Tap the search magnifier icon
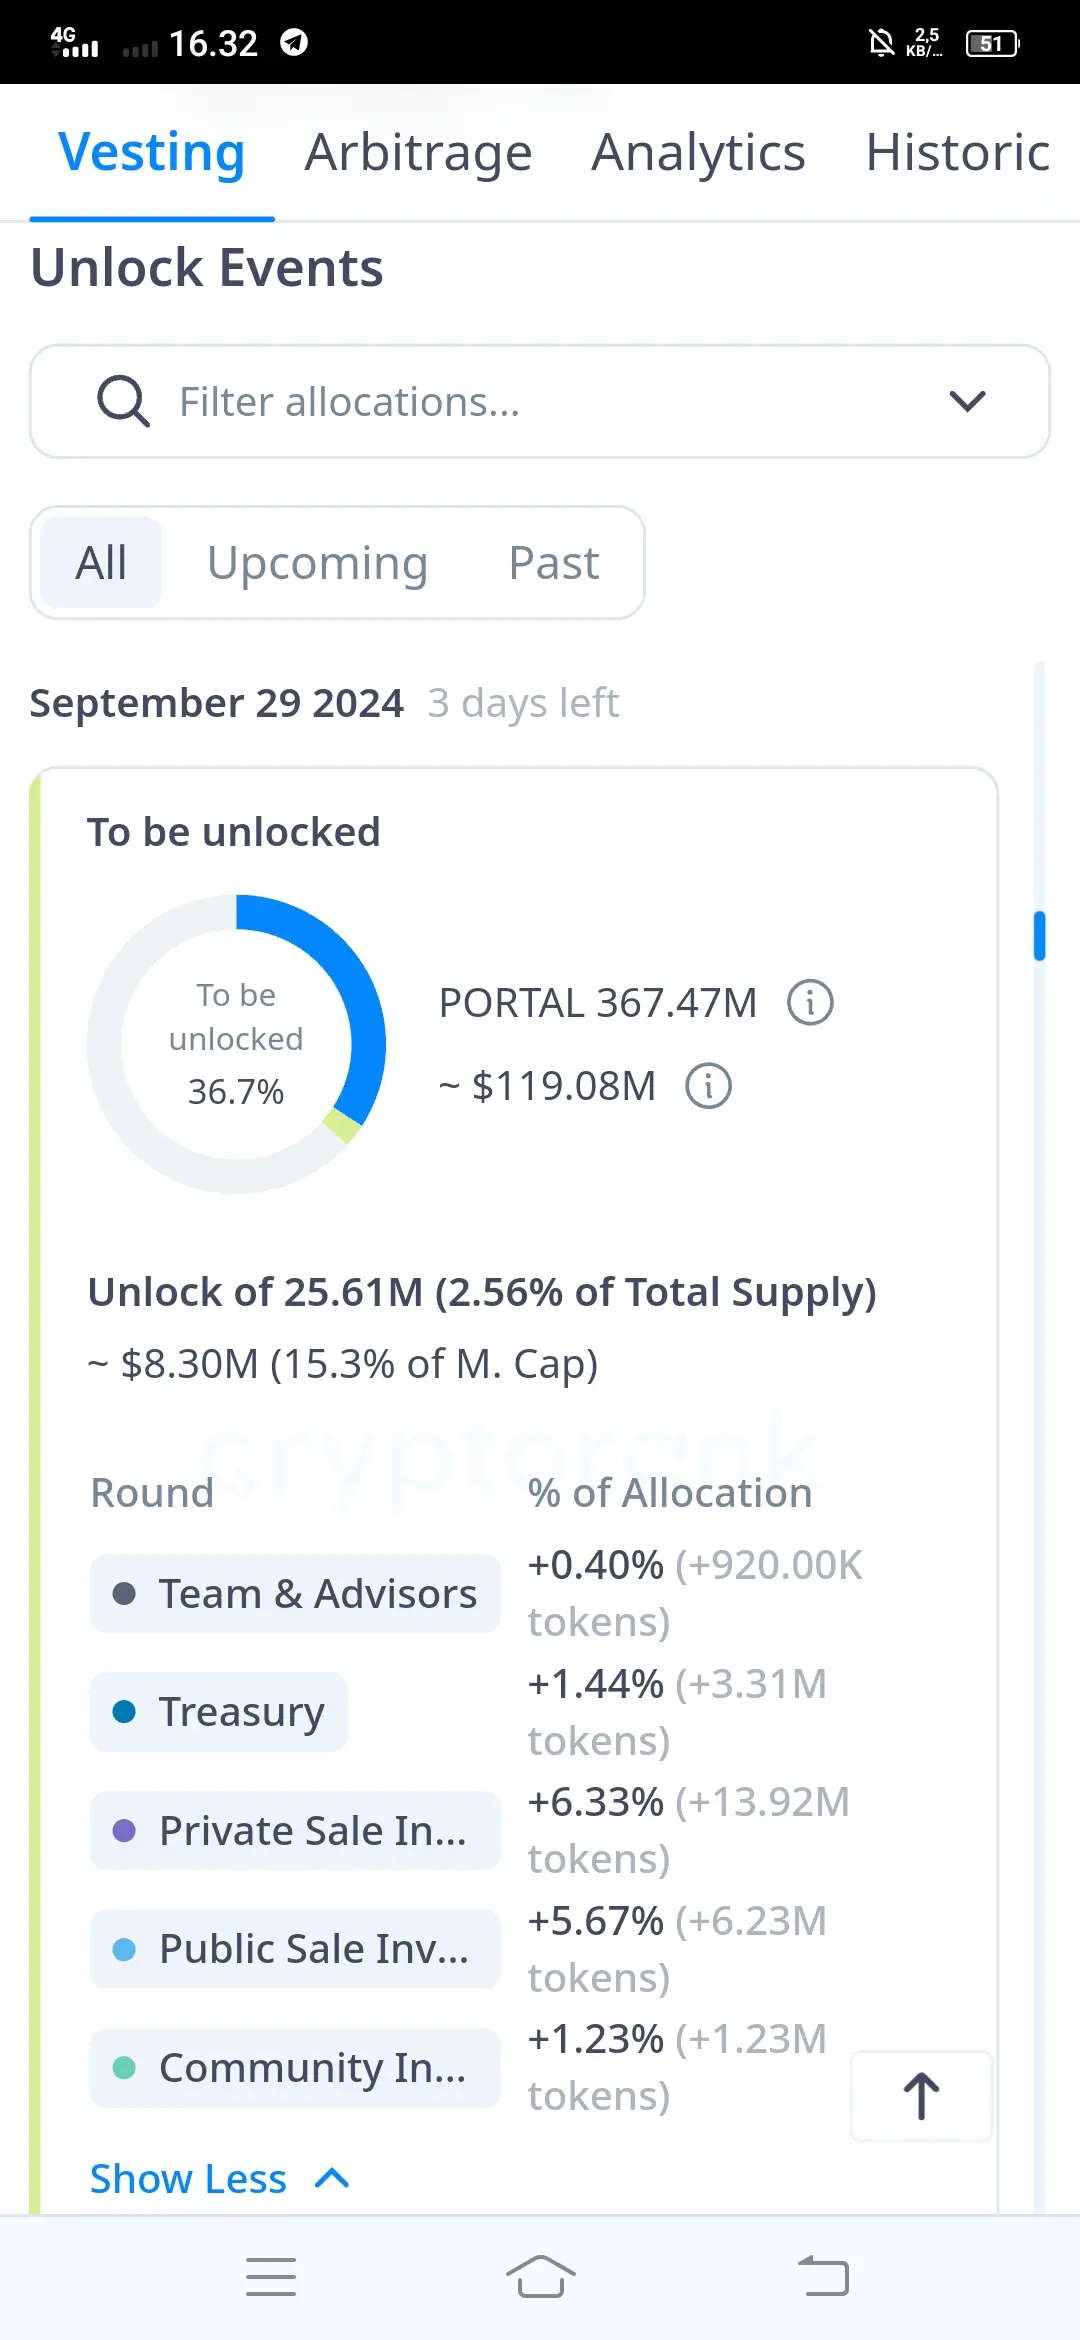This screenshot has height=2340, width=1080. [x=123, y=402]
